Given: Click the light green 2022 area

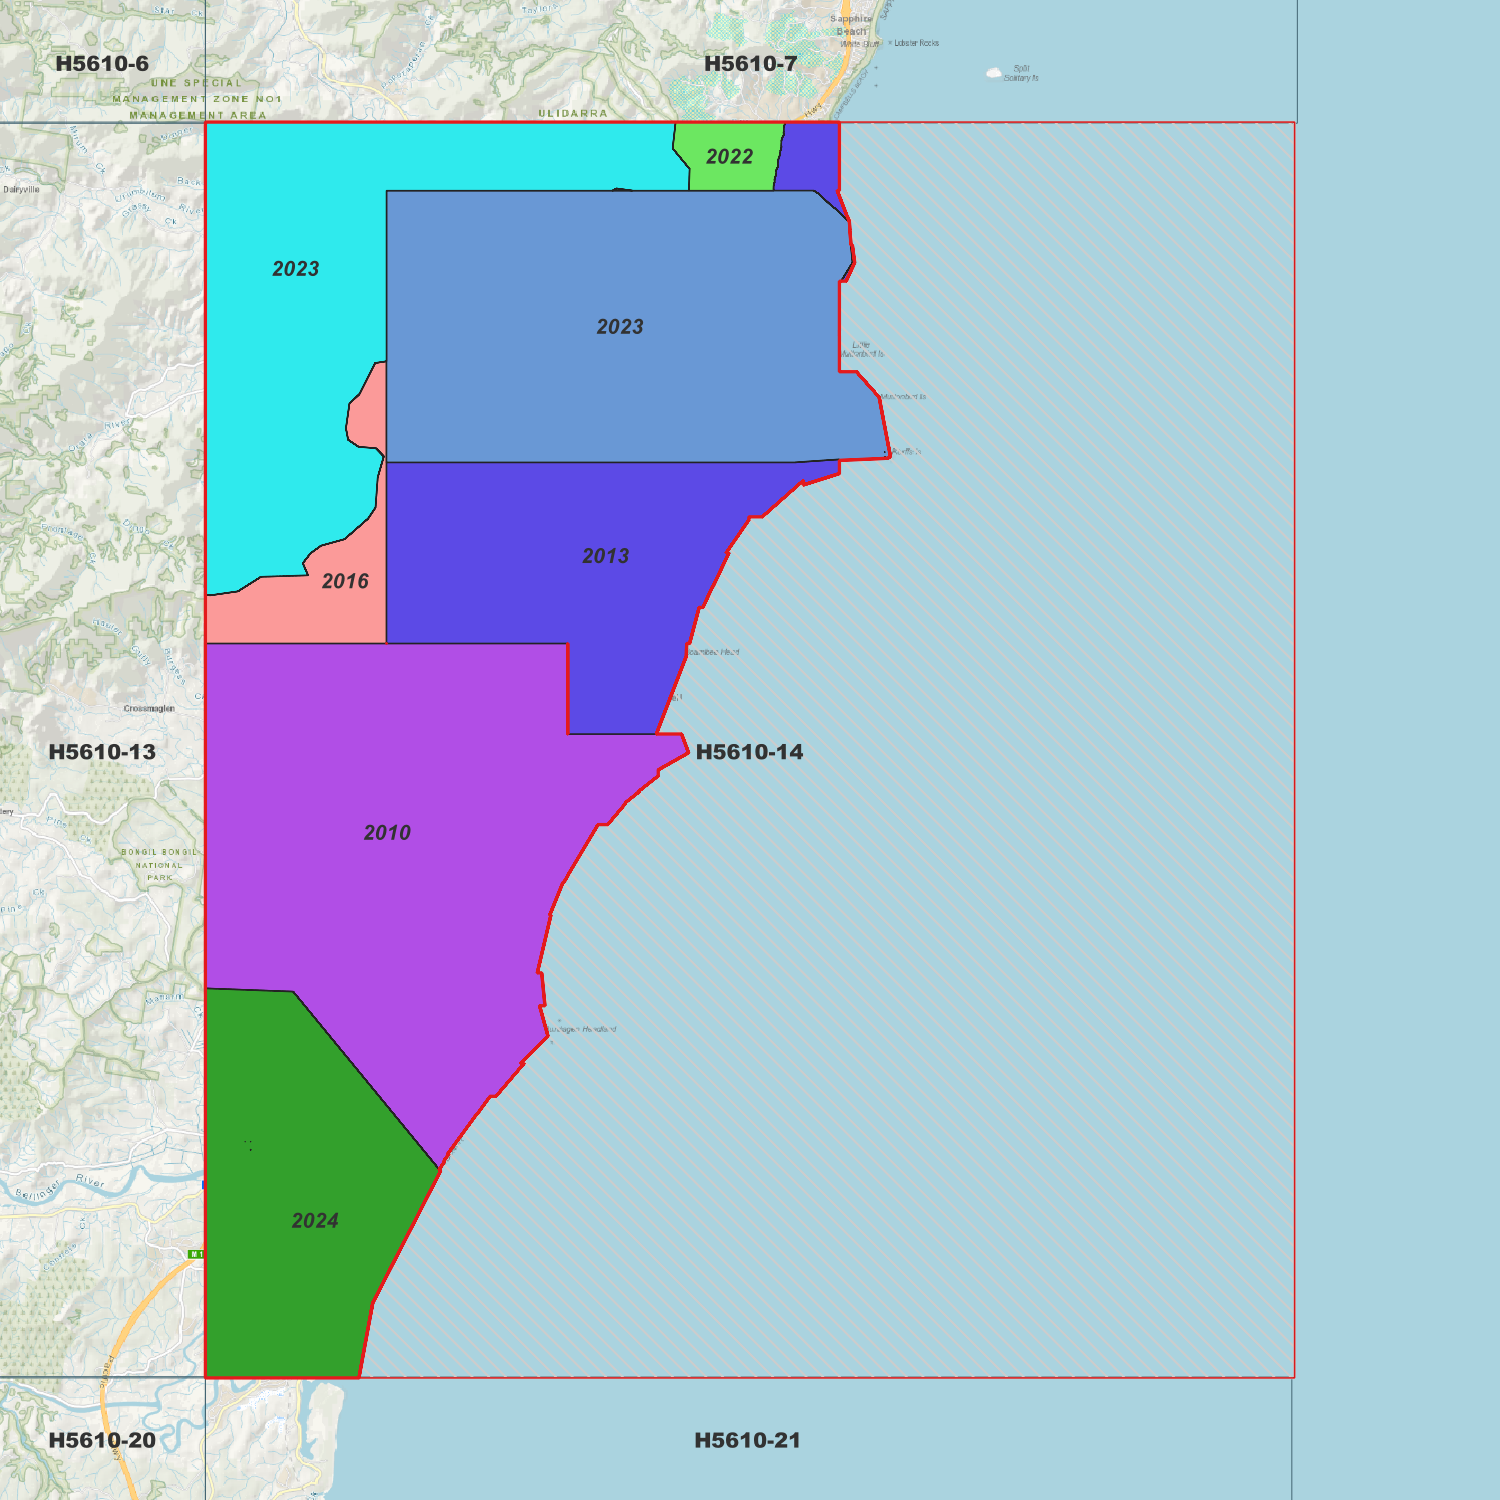Looking at the screenshot, I should 729,157.
